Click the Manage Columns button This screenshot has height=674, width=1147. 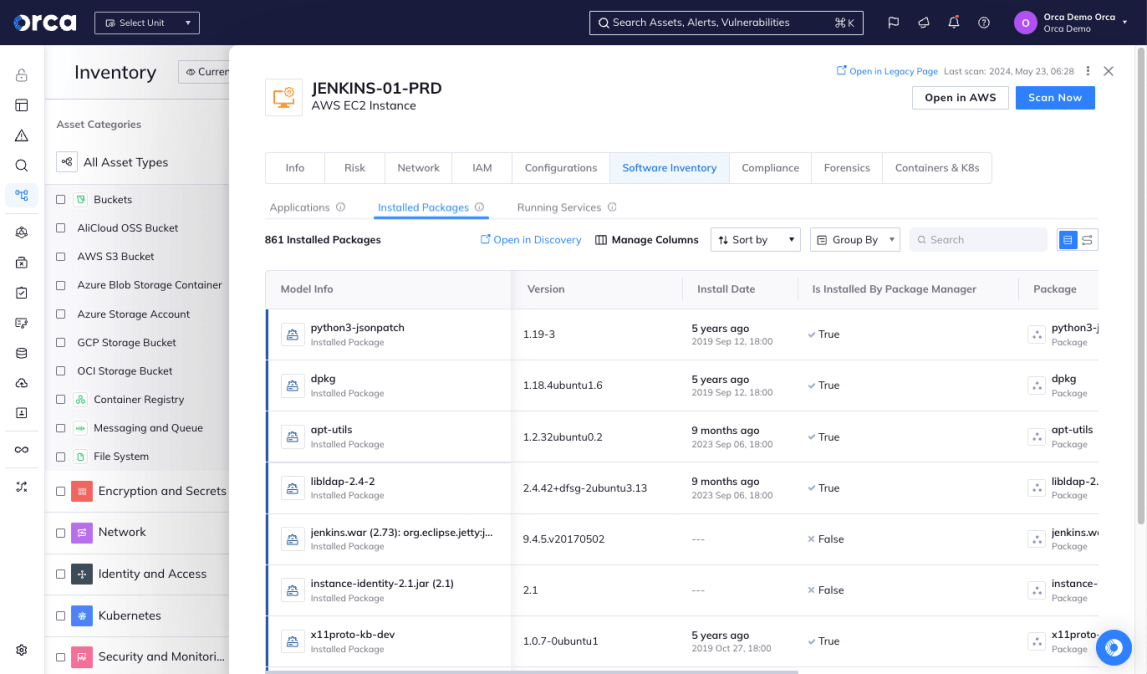(647, 239)
